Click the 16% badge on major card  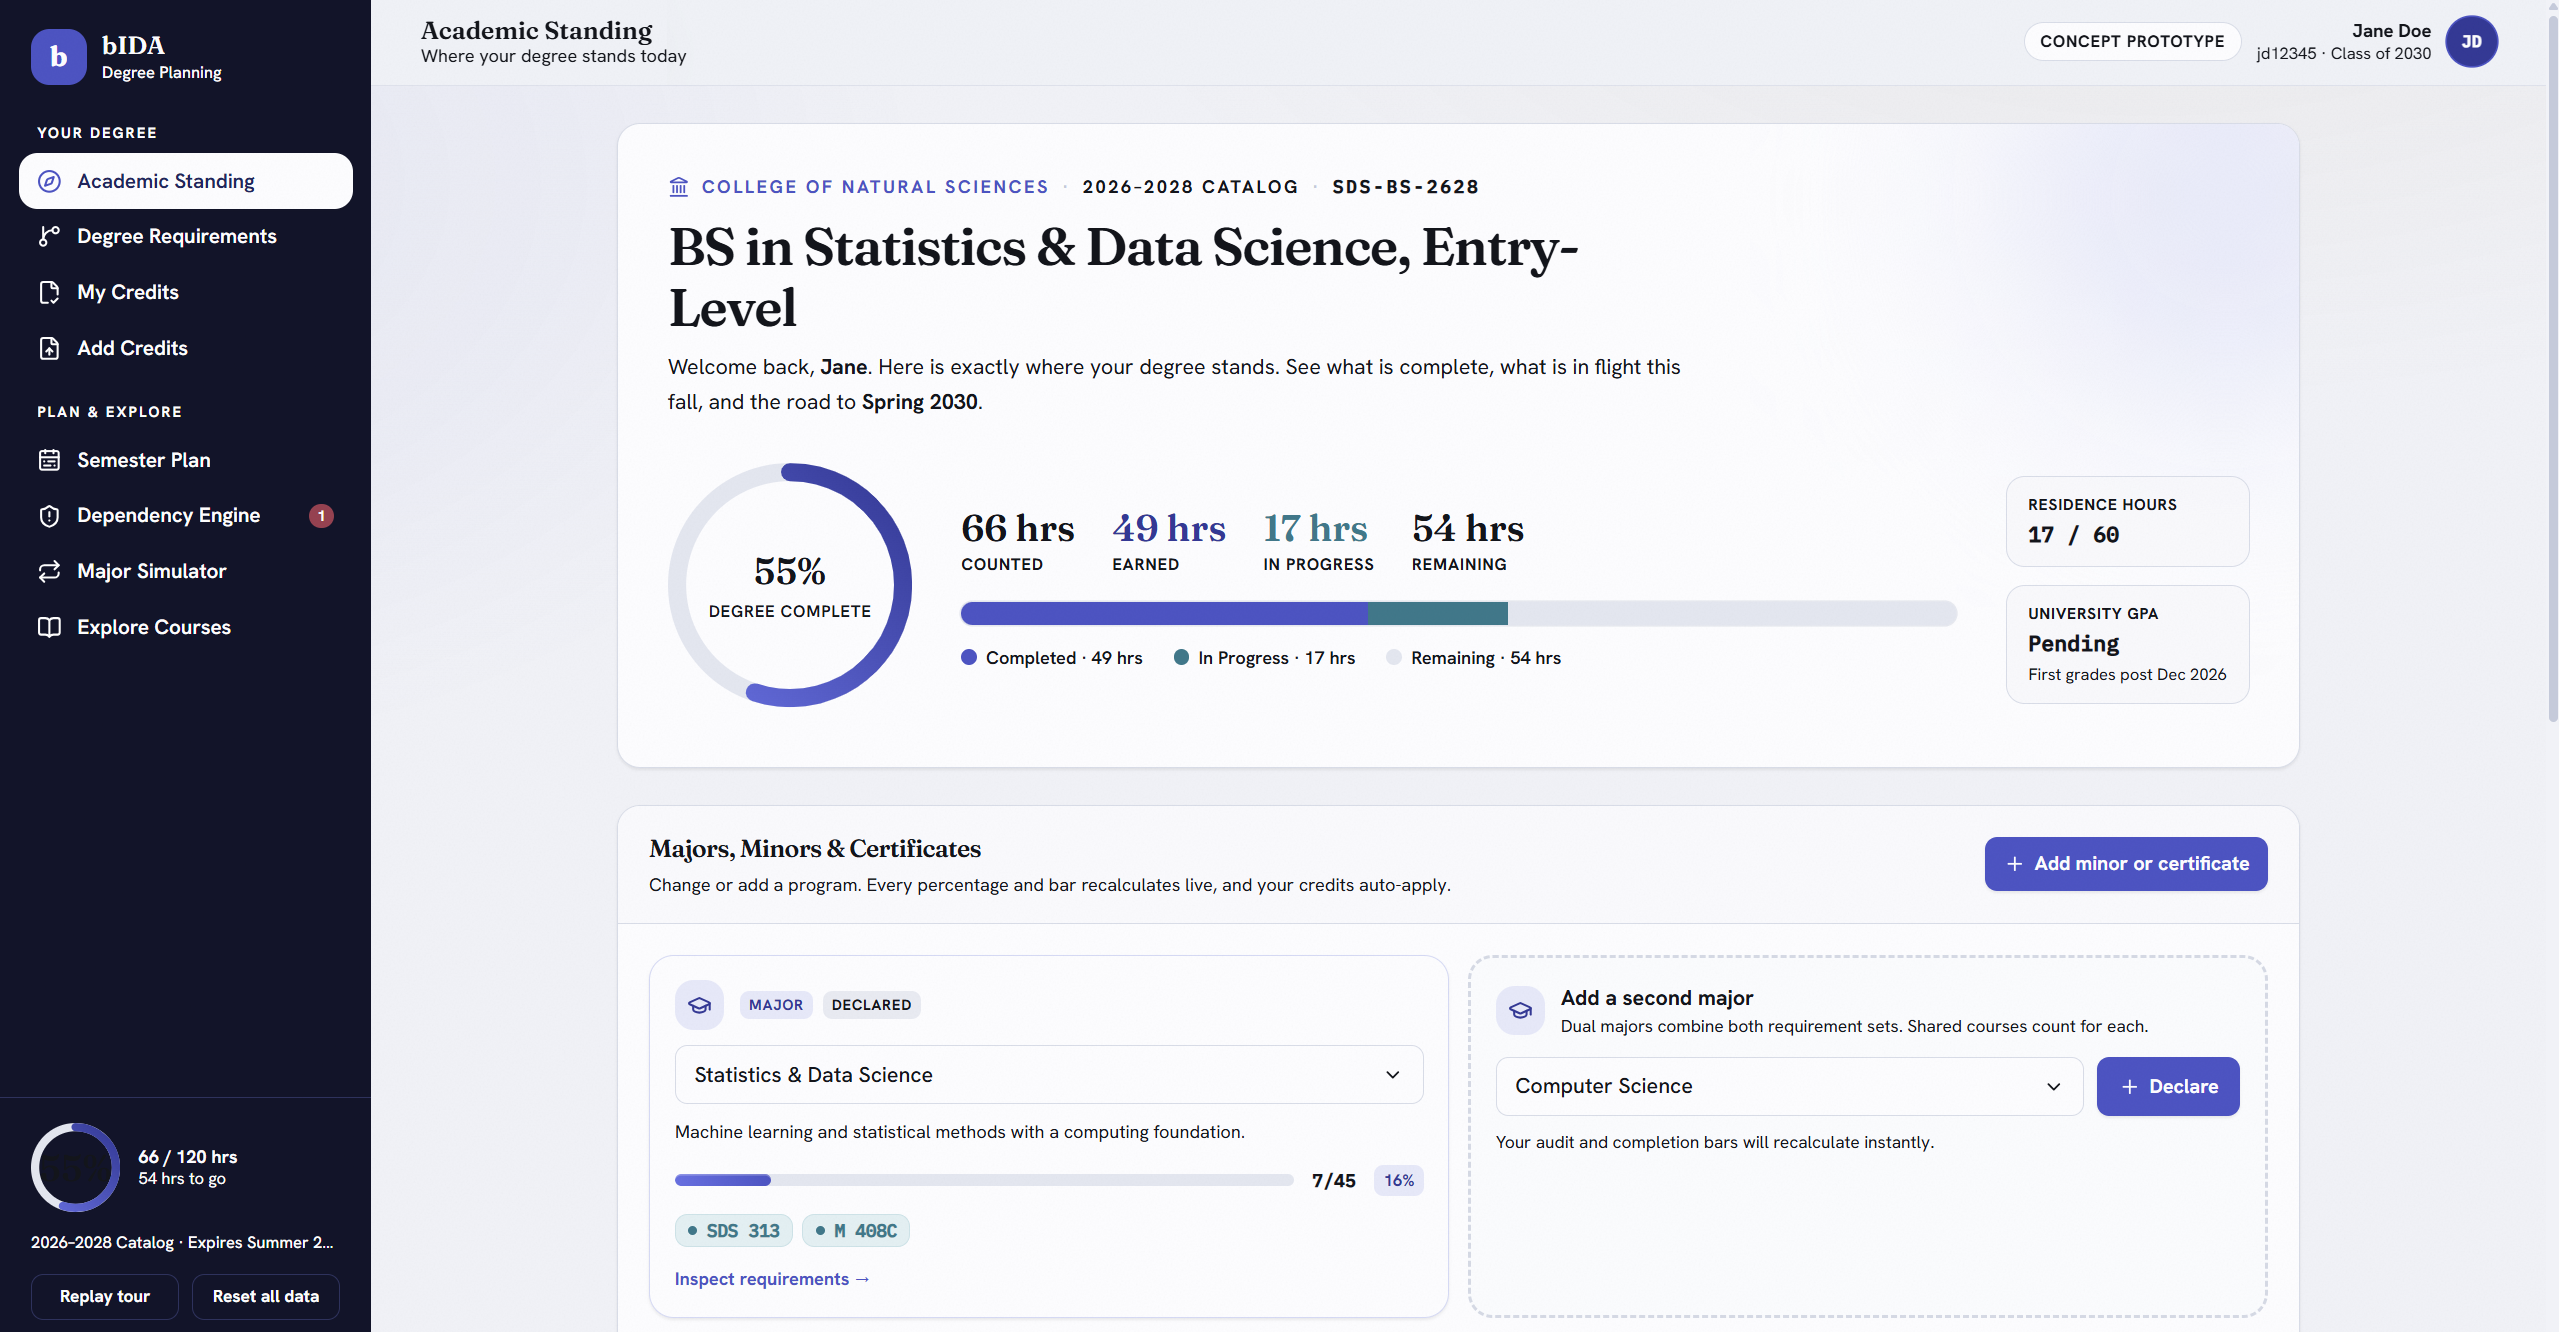point(1399,1180)
